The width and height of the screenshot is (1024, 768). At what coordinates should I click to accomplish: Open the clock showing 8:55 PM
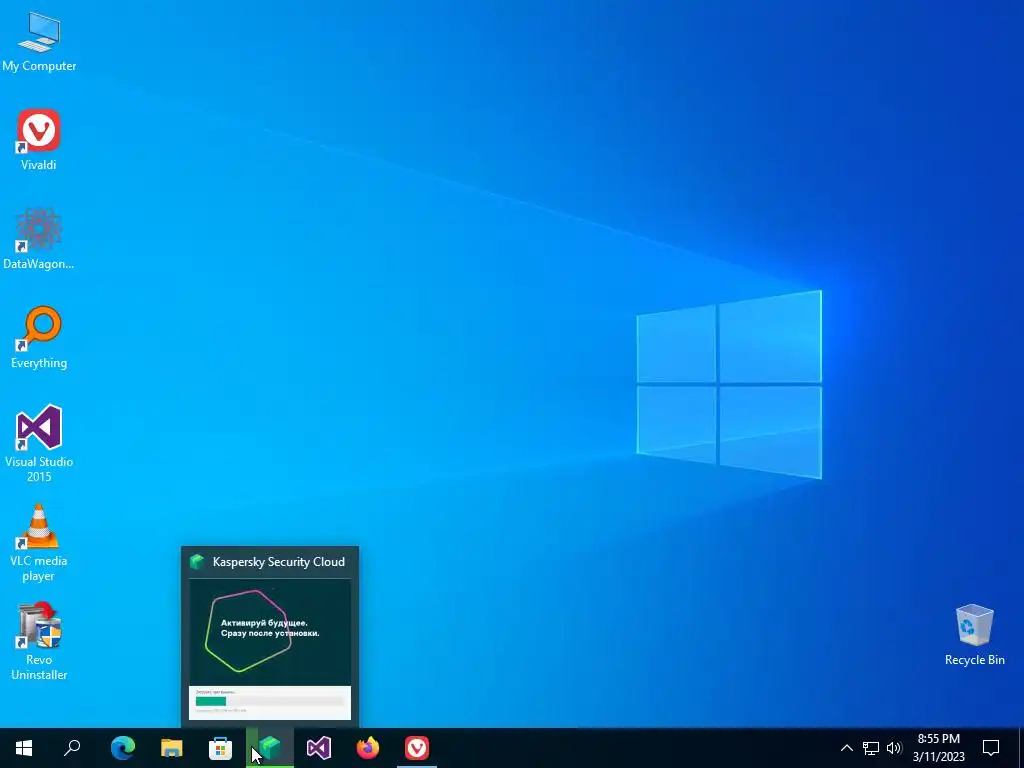pos(938,748)
